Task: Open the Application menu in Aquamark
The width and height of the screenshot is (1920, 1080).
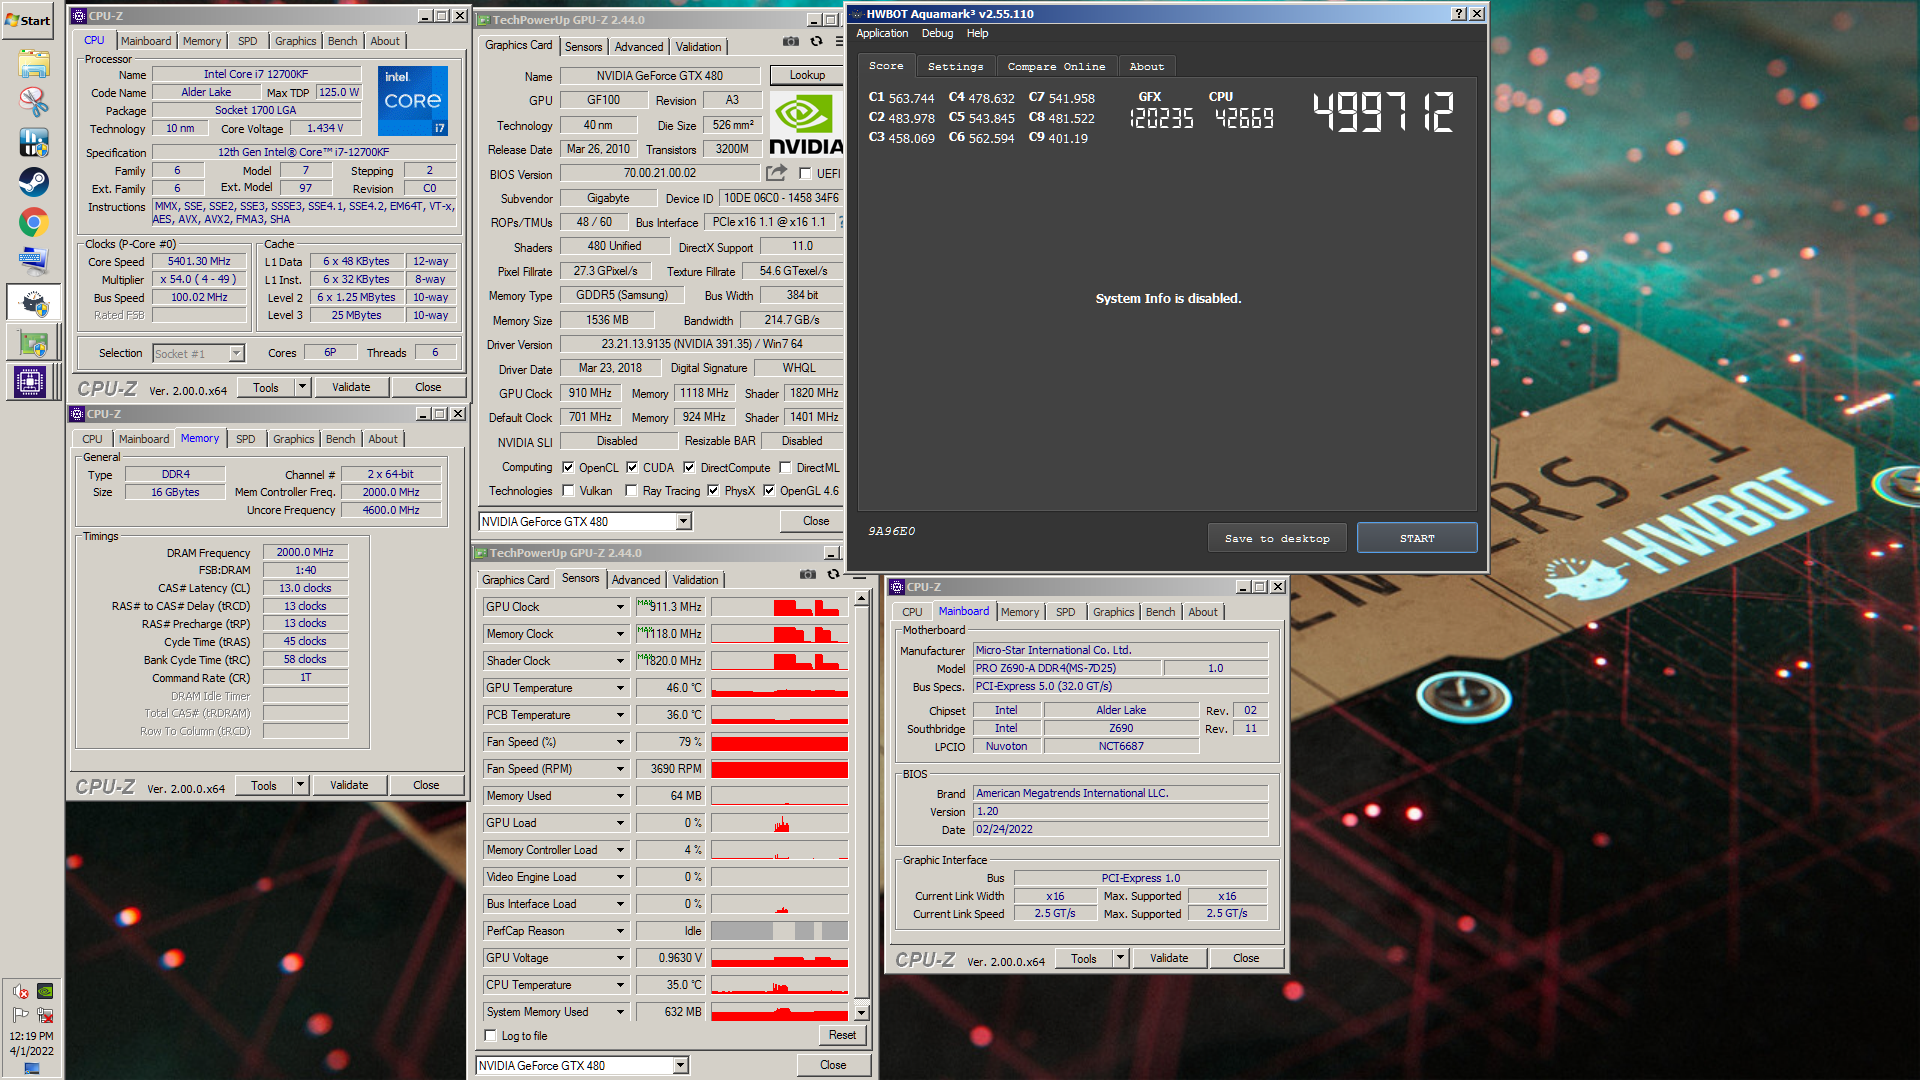Action: coord(882,34)
